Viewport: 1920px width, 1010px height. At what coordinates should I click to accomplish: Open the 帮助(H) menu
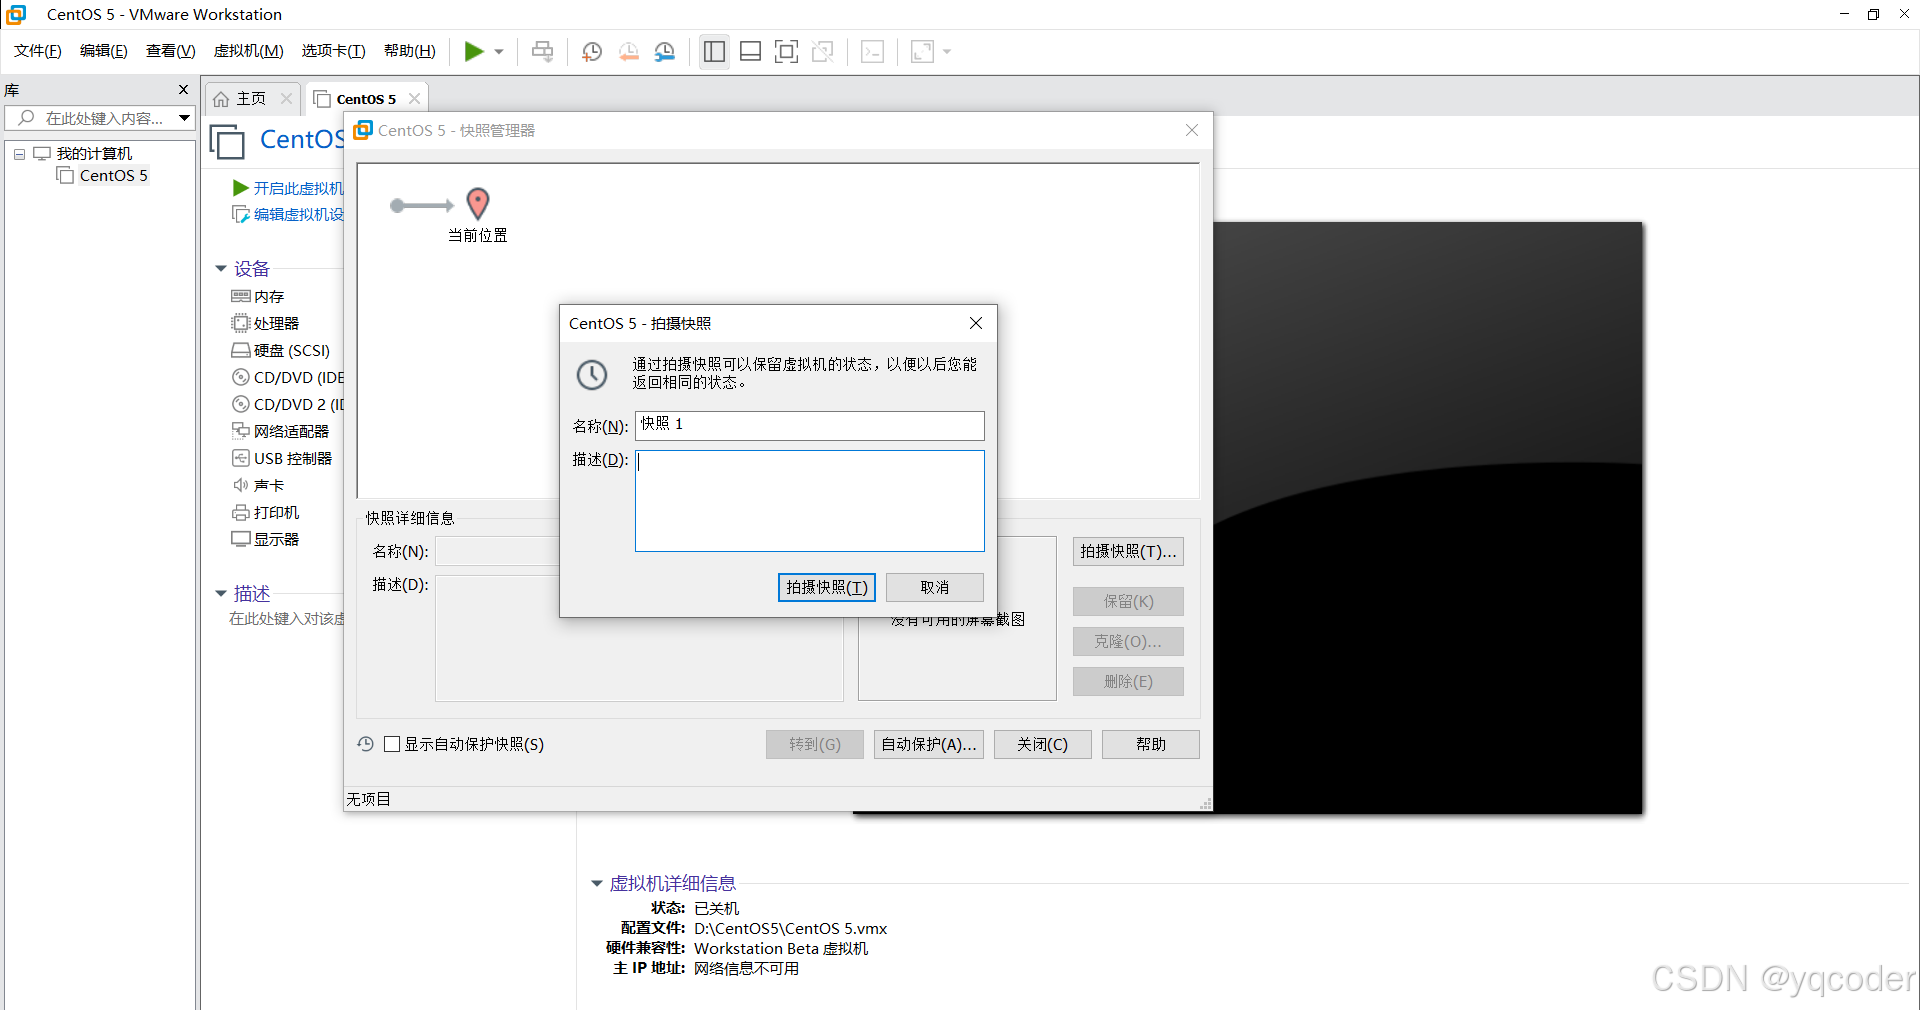pyautogui.click(x=410, y=51)
